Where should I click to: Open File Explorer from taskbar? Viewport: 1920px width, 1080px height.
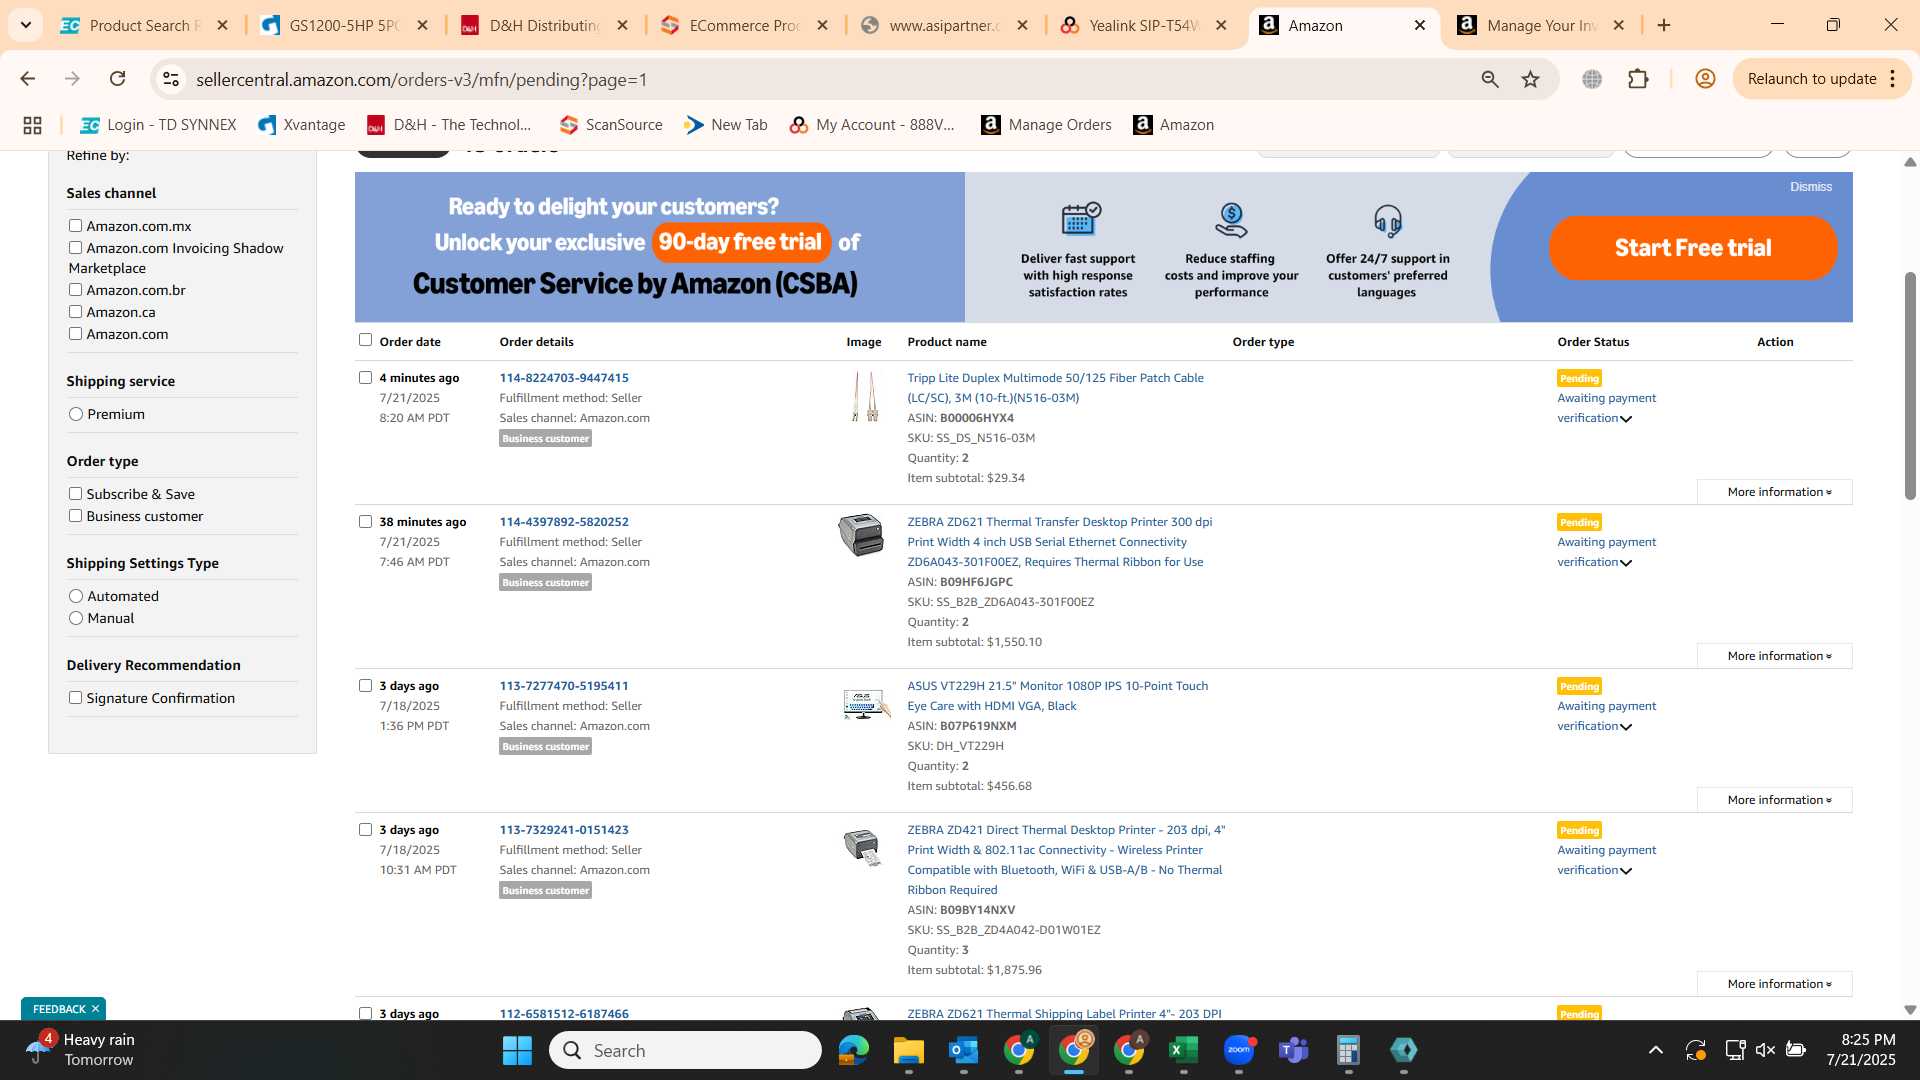tap(908, 1050)
